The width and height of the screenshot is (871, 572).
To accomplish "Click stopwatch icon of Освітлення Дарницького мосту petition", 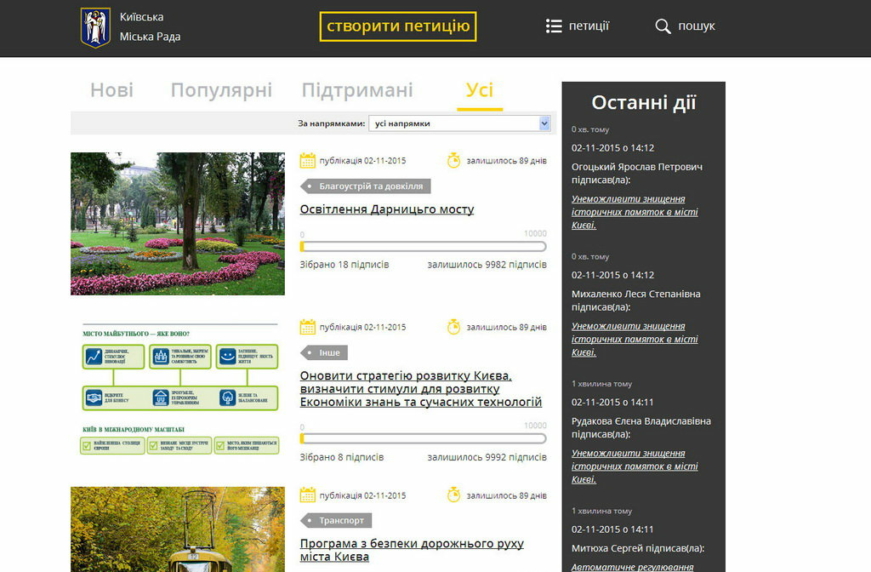I will pyautogui.click(x=454, y=160).
